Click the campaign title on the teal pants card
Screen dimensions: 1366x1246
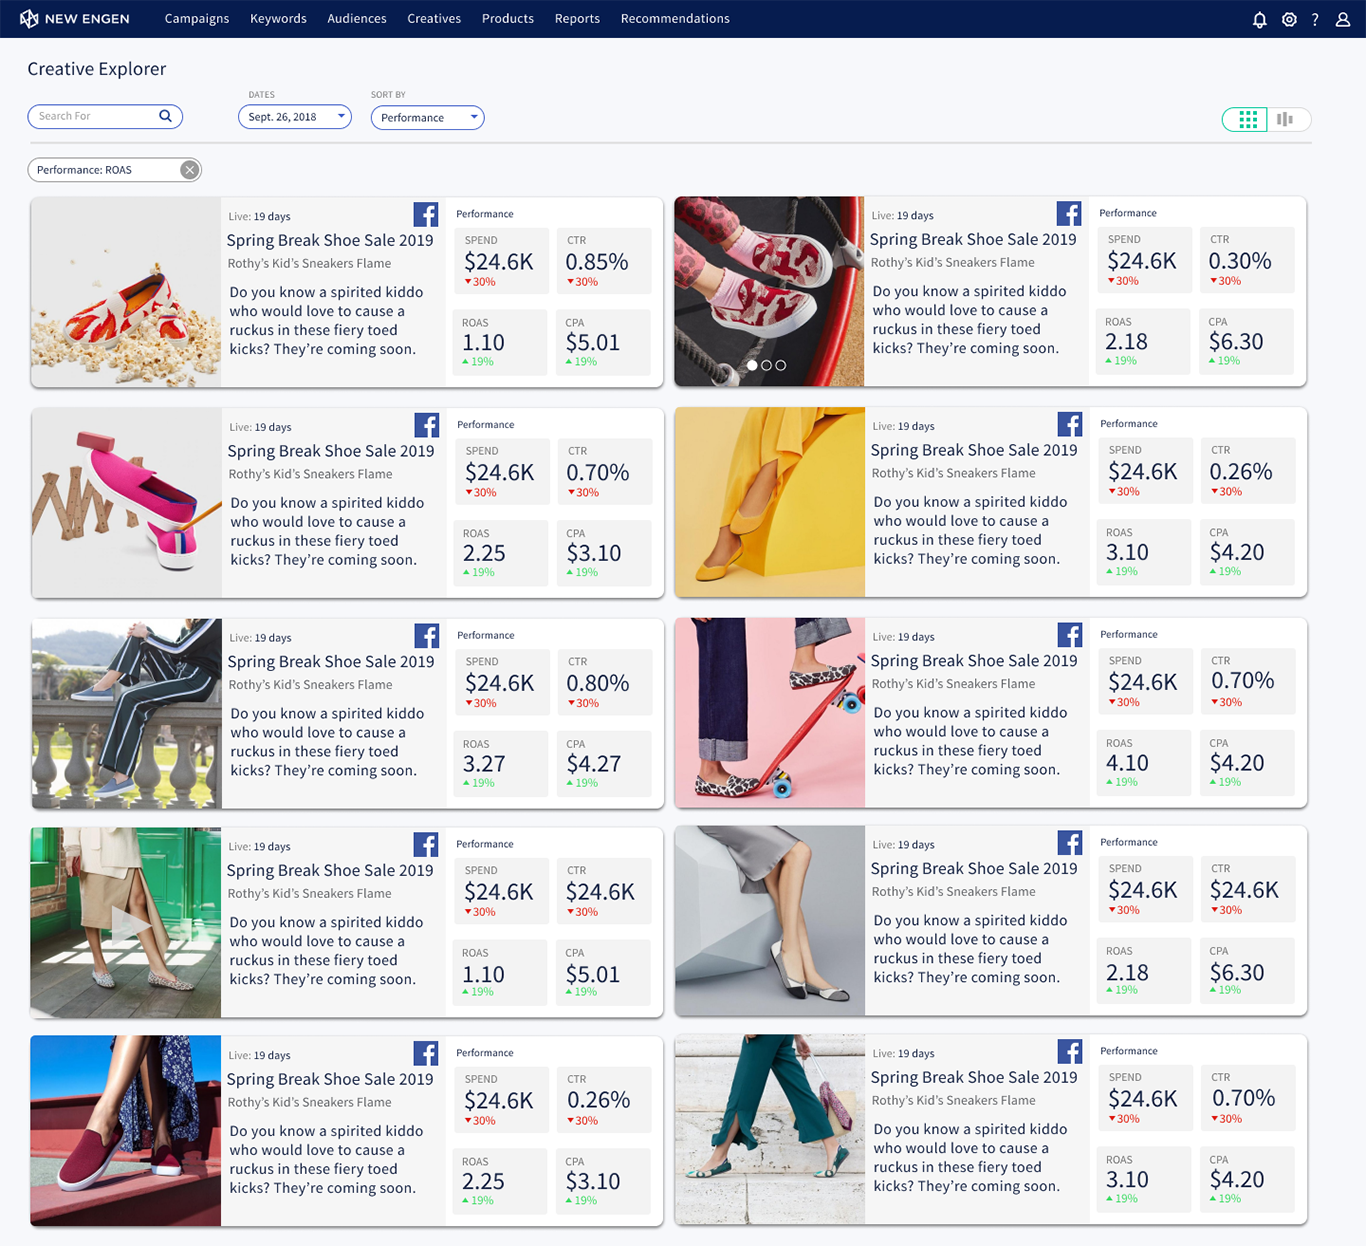(974, 1077)
